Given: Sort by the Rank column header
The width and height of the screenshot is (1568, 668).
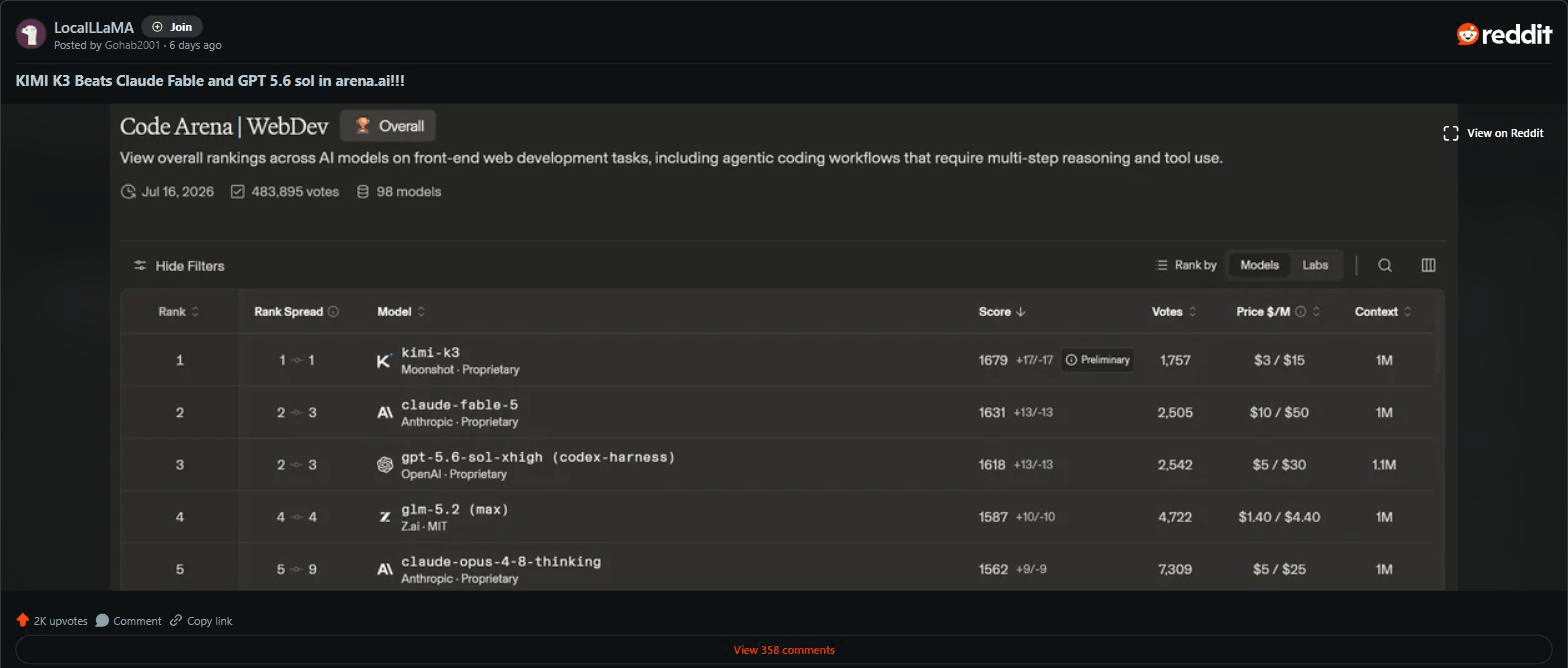Looking at the screenshot, I should [178, 312].
